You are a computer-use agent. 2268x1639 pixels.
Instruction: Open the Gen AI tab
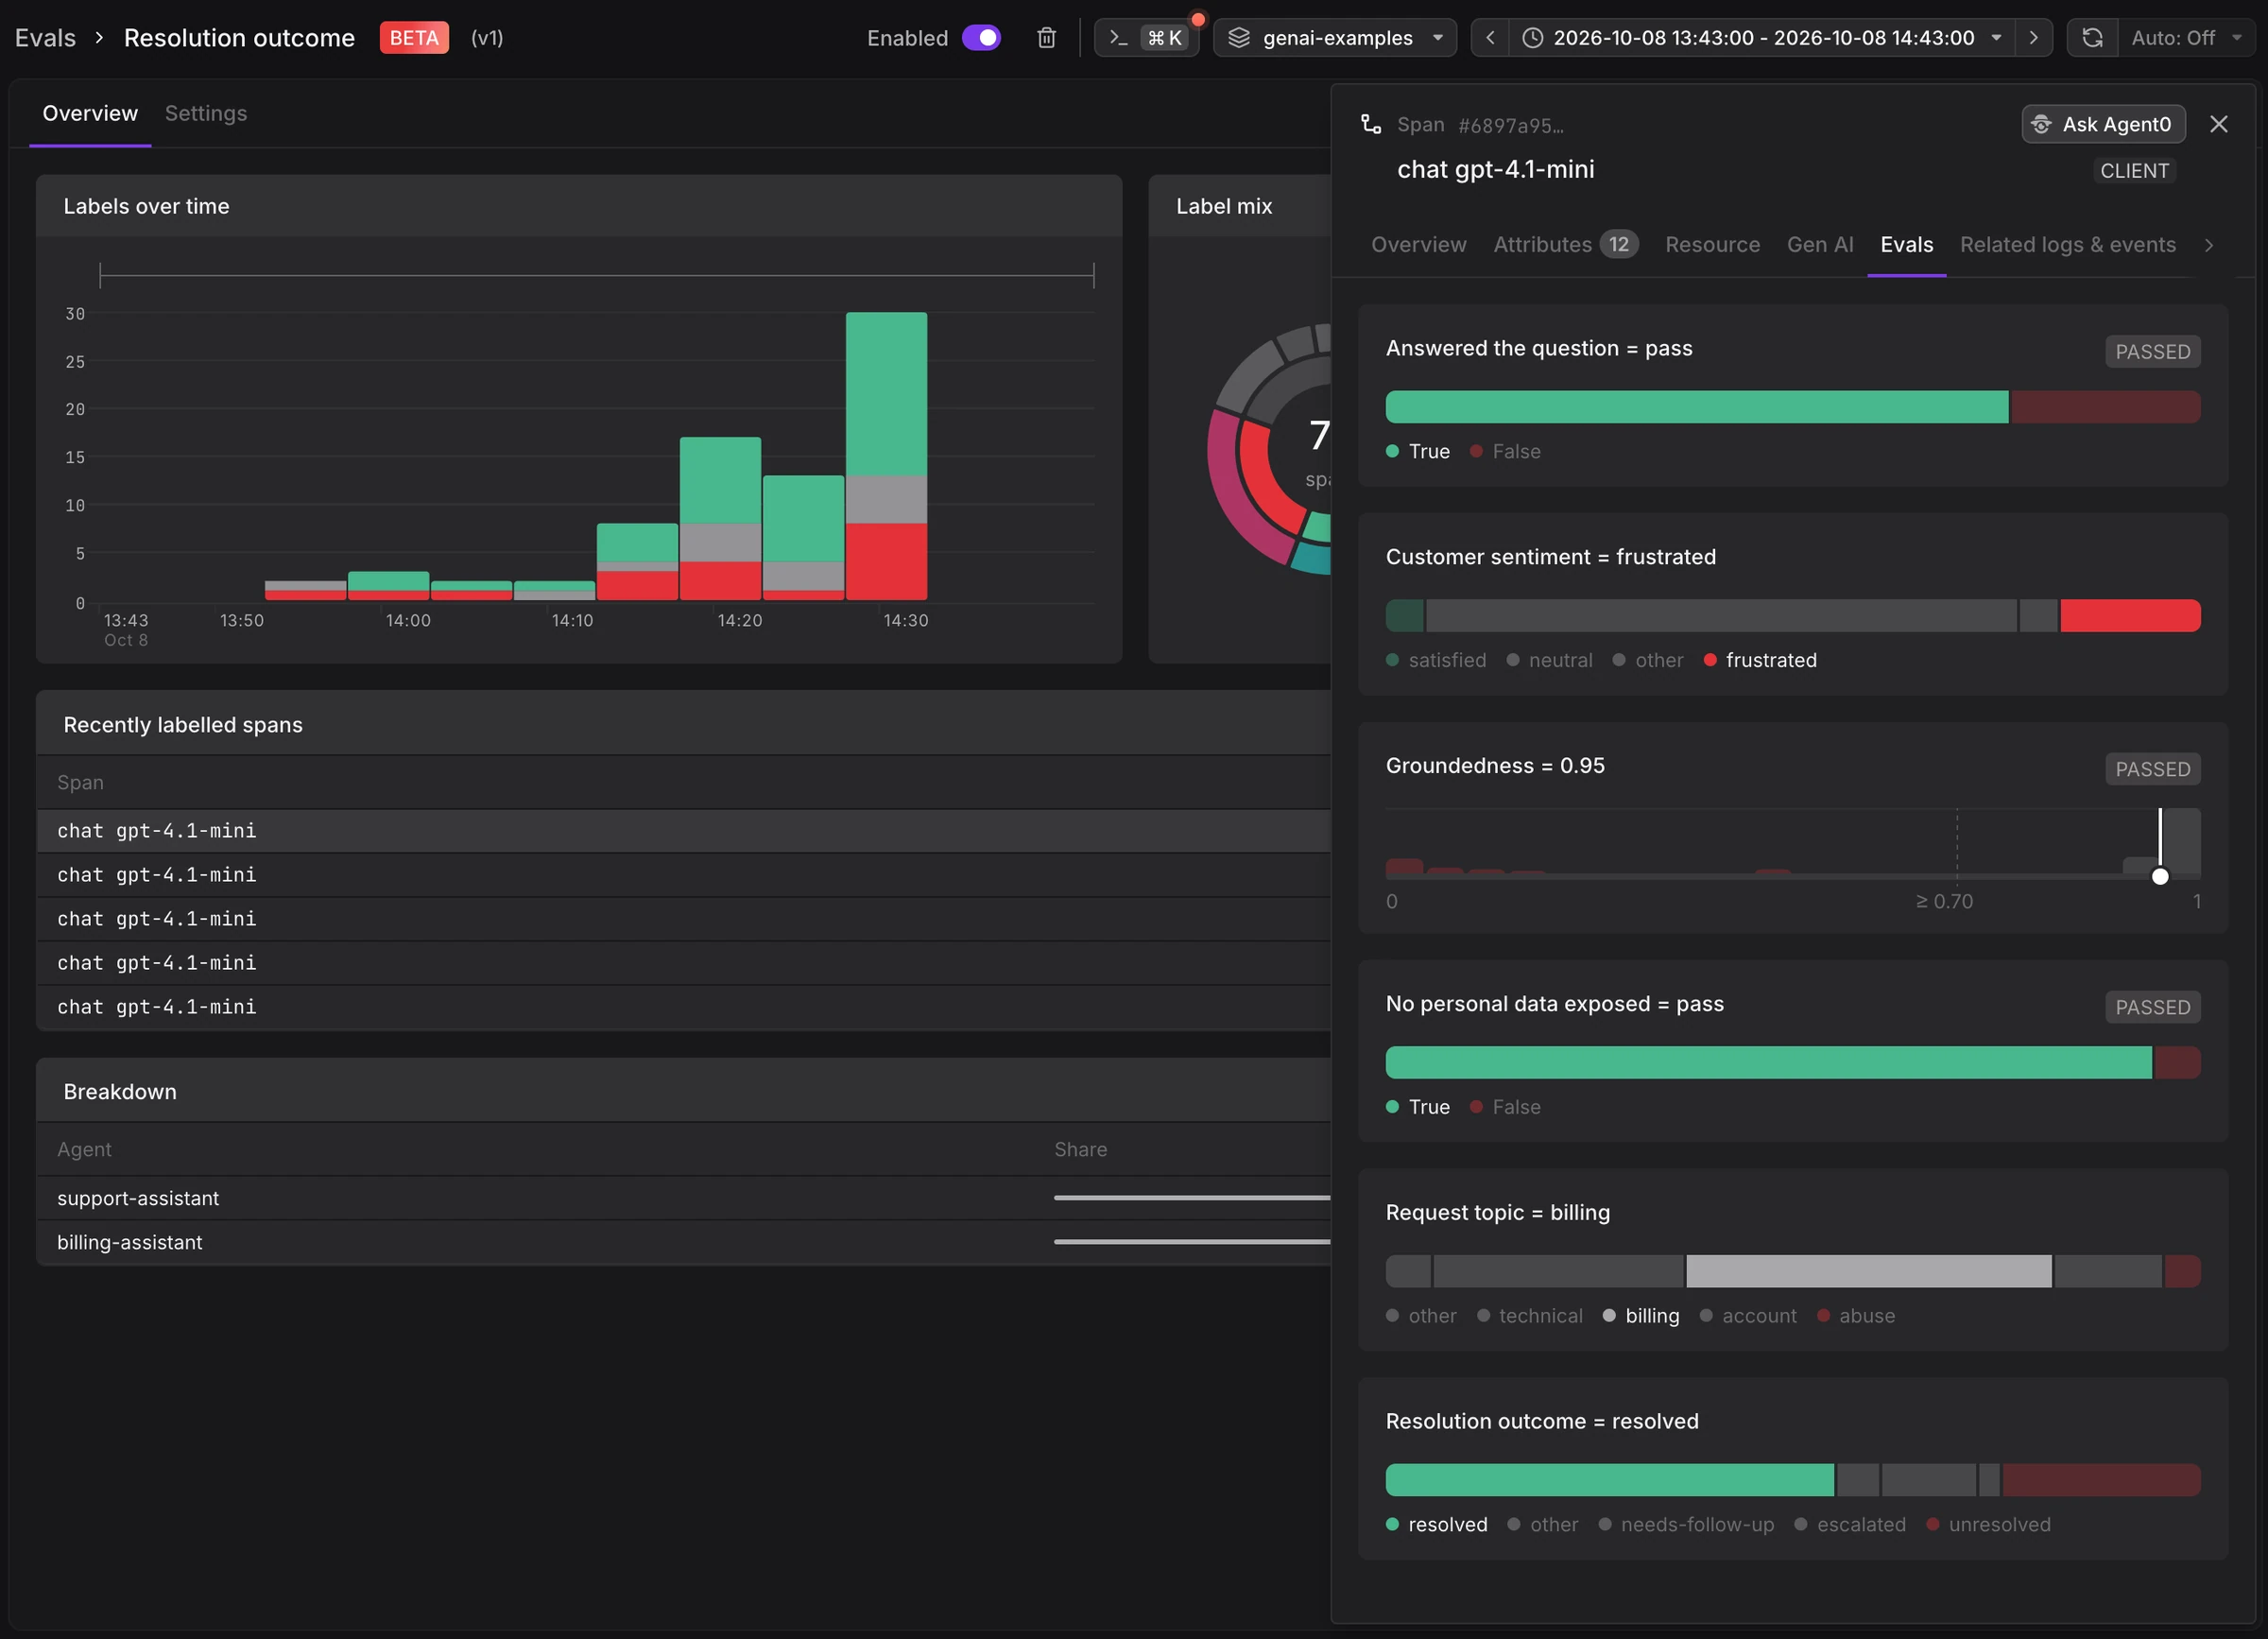tap(1820, 245)
